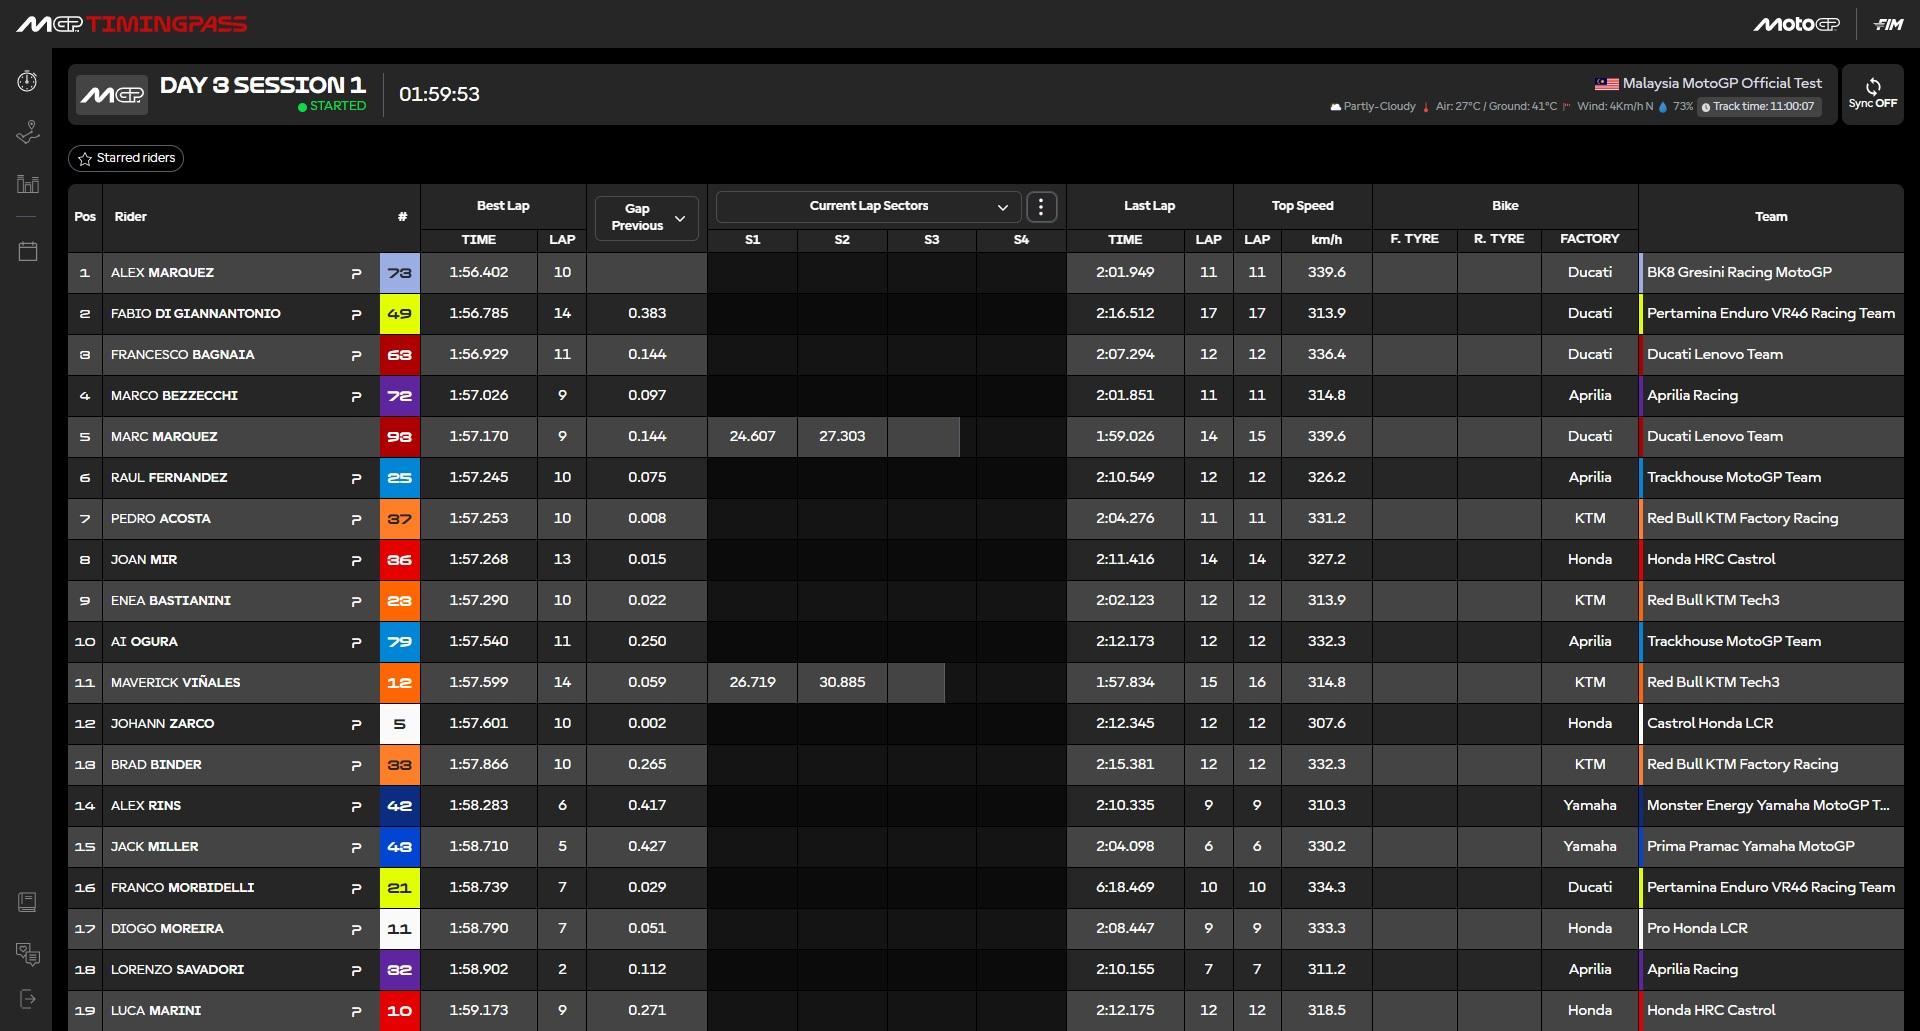This screenshot has width=1920, height=1031.
Task: Click the pit icon on Jack Miller's row
Action: [356, 847]
